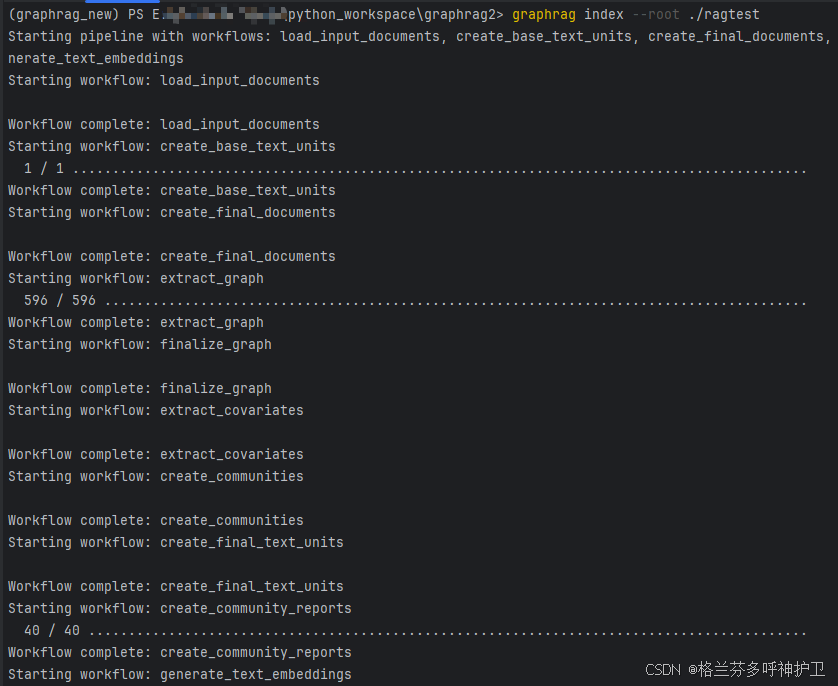
Task: Click the '(graphrag_new)' environment prefix
Action: [64, 14]
